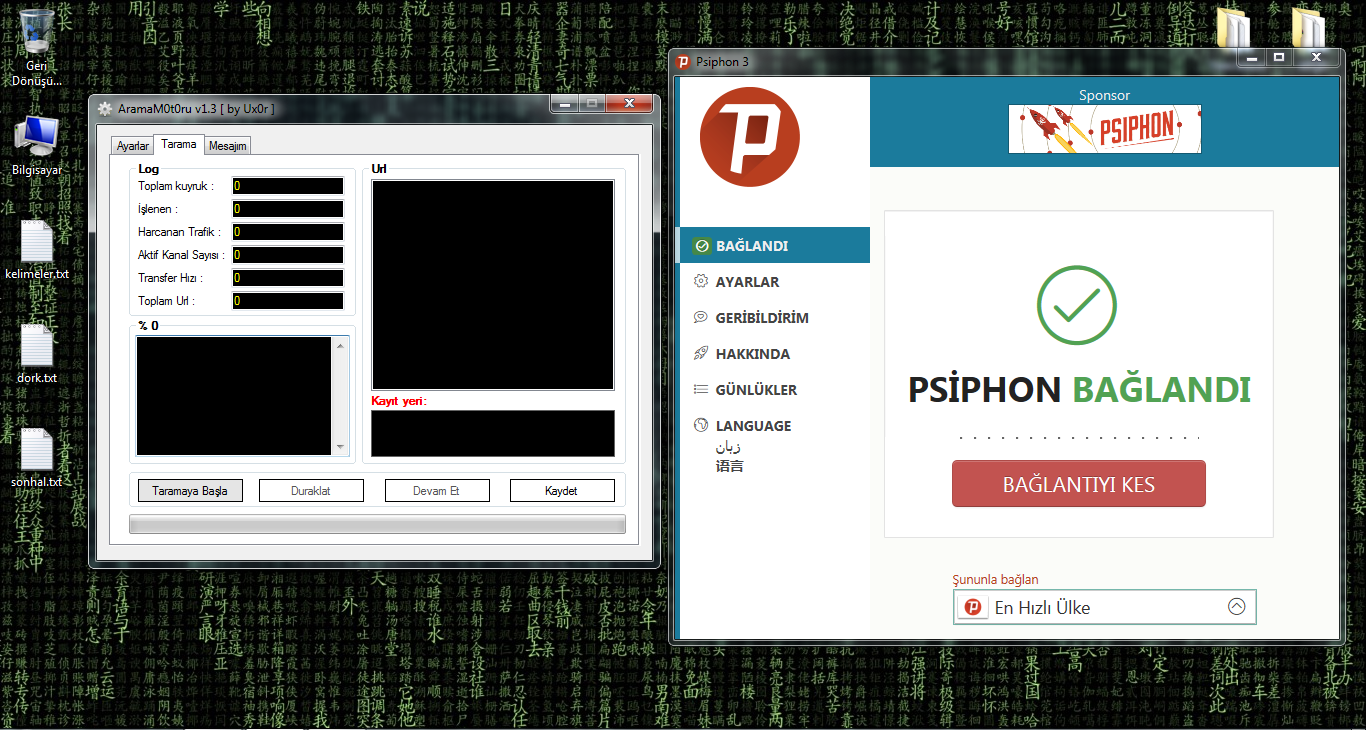Close the Psiphon 3 window

point(1315,58)
